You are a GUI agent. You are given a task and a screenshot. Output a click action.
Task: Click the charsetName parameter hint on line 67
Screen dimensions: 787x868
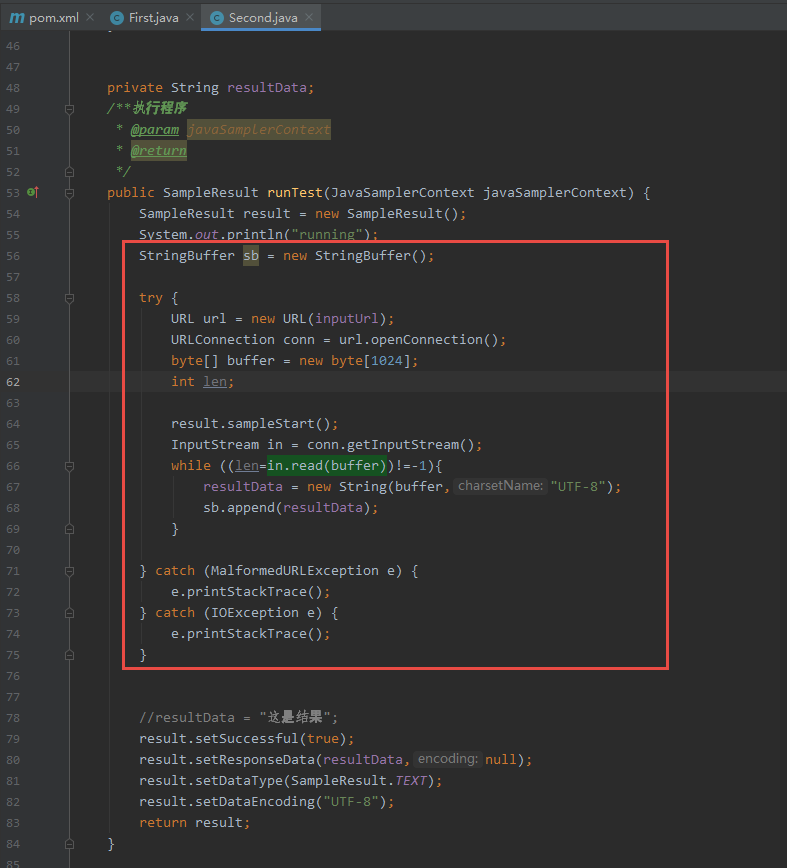499,487
